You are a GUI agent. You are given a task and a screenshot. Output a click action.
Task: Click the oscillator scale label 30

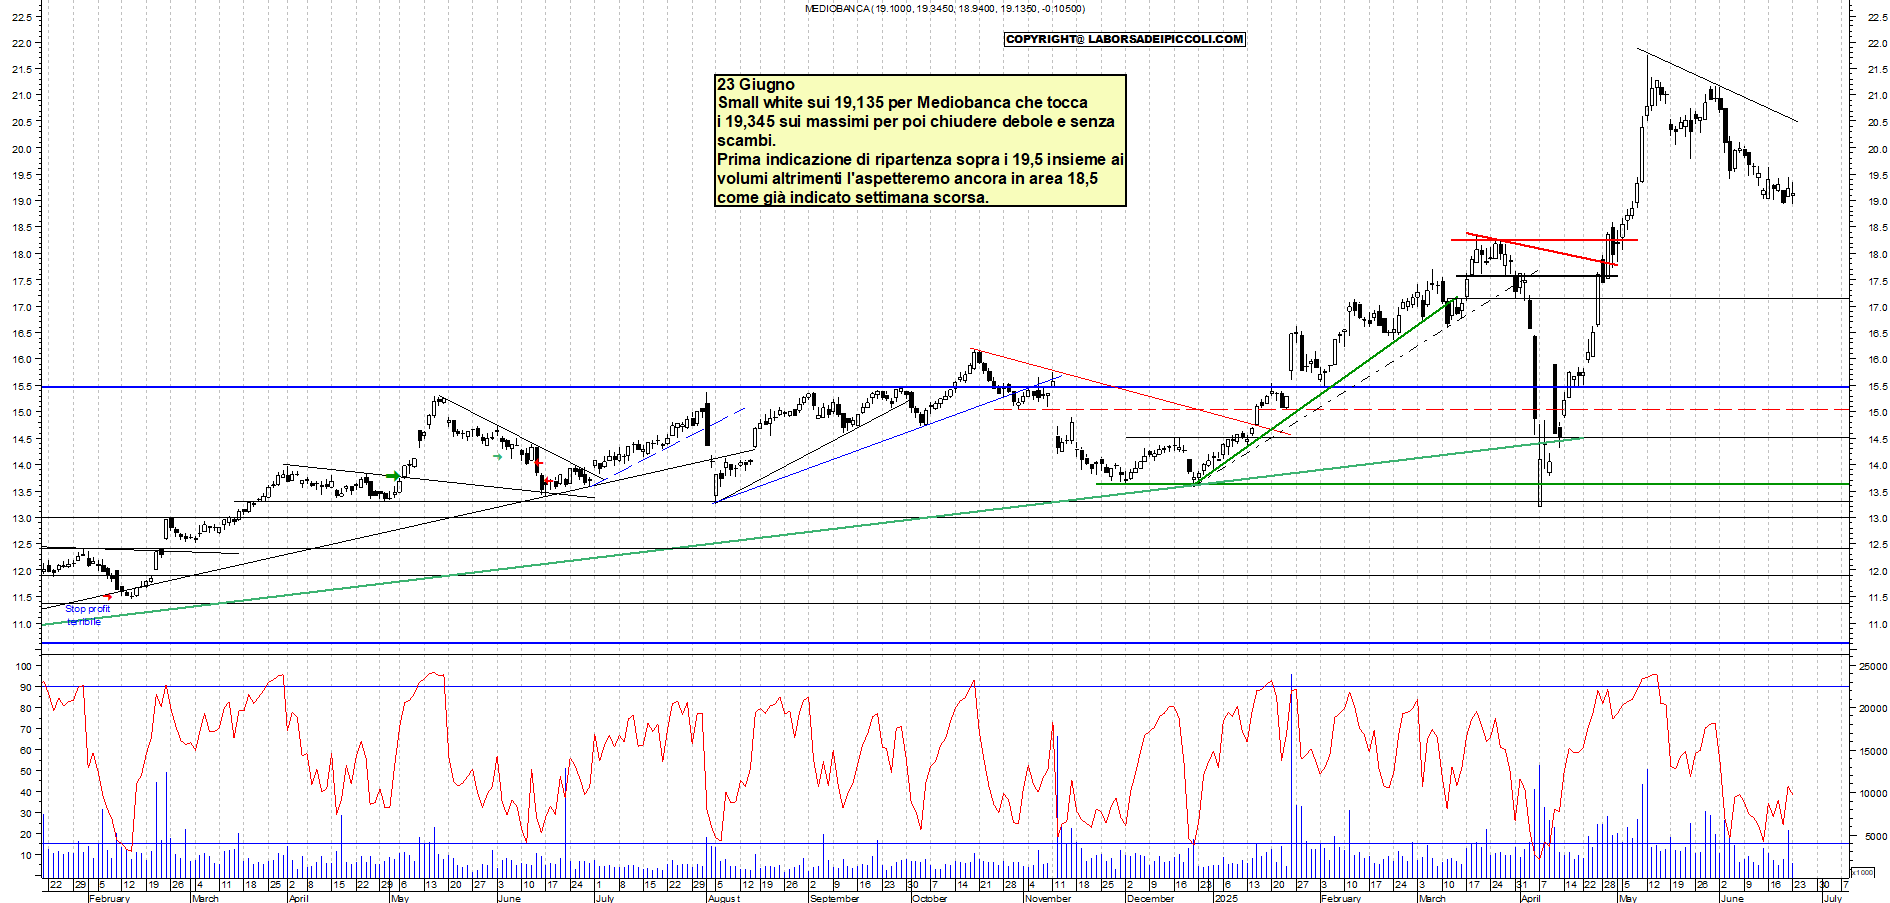pos(26,814)
